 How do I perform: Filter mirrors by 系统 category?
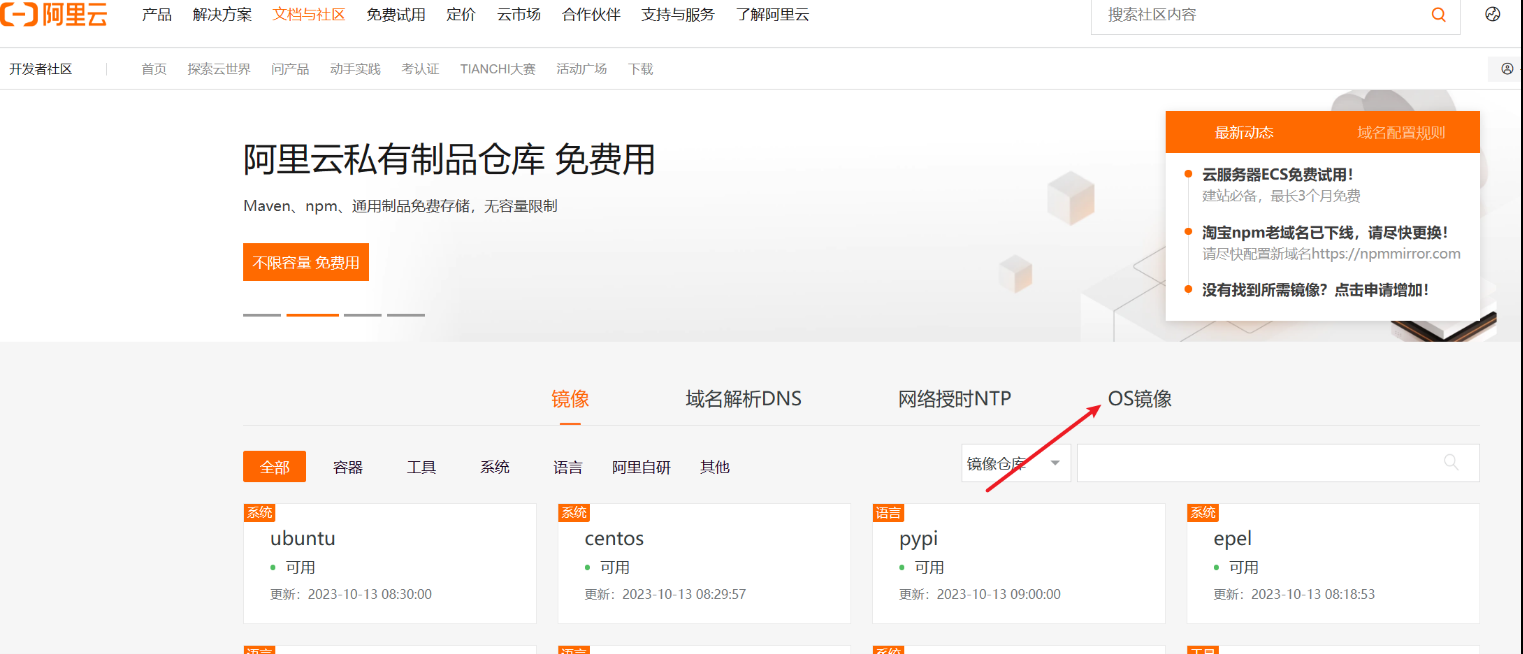[x=495, y=467]
